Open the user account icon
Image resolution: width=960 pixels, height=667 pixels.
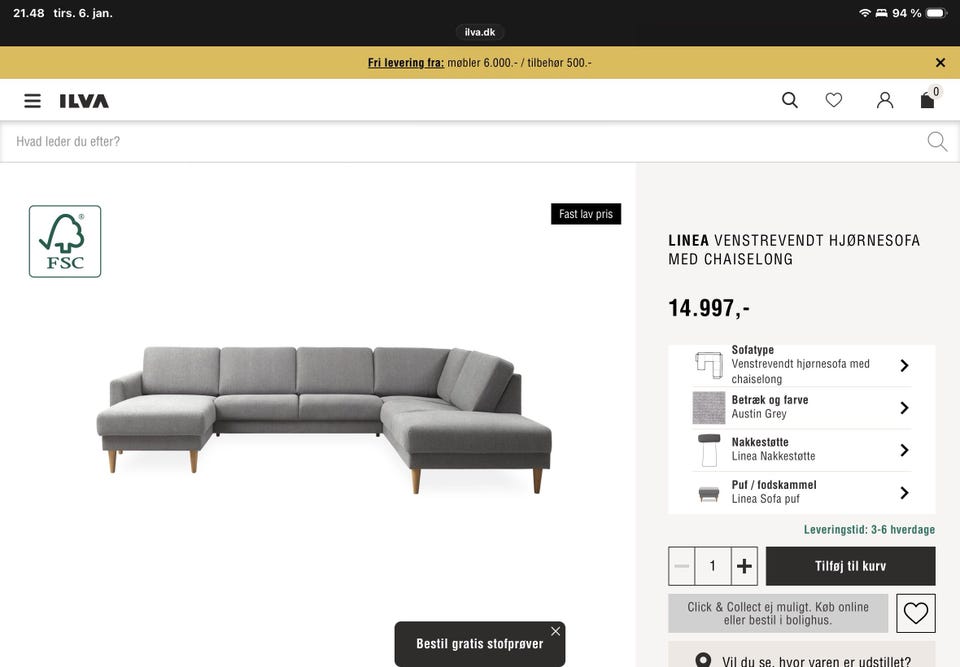[x=885, y=100]
